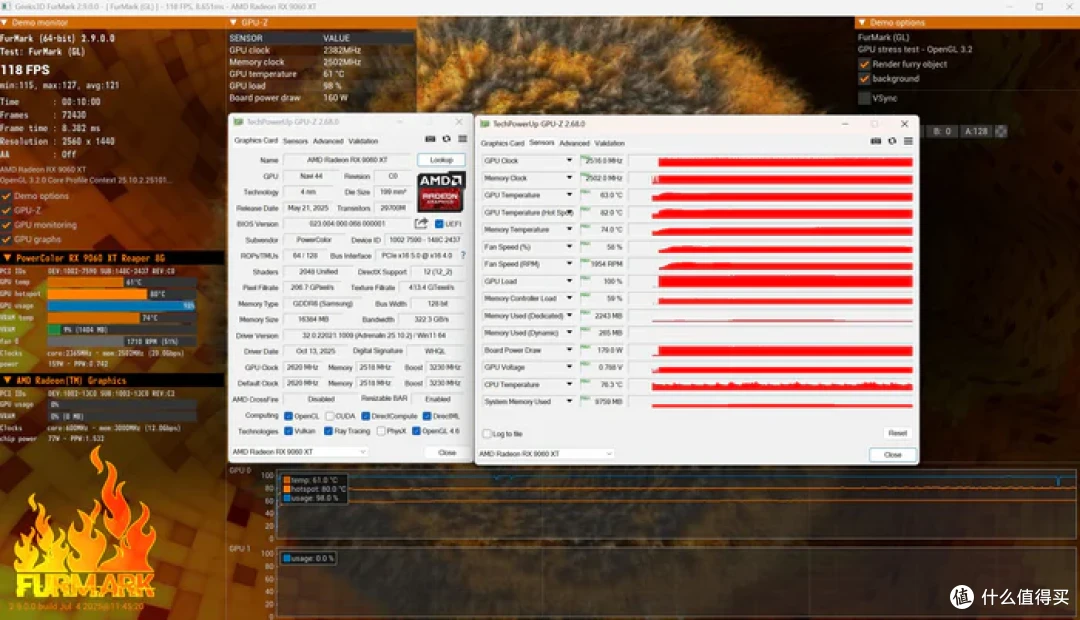Viewport: 1080px width, 620px height.
Task: Uncheck GPU-Z option in Demo monitor
Action: tap(6, 211)
